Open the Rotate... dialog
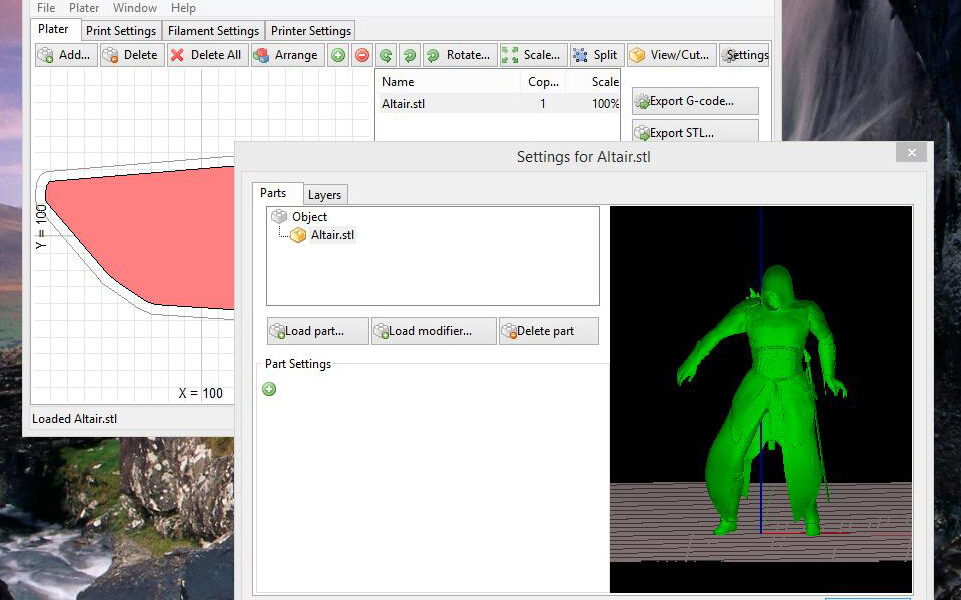This screenshot has height=600, width=961. coord(459,55)
